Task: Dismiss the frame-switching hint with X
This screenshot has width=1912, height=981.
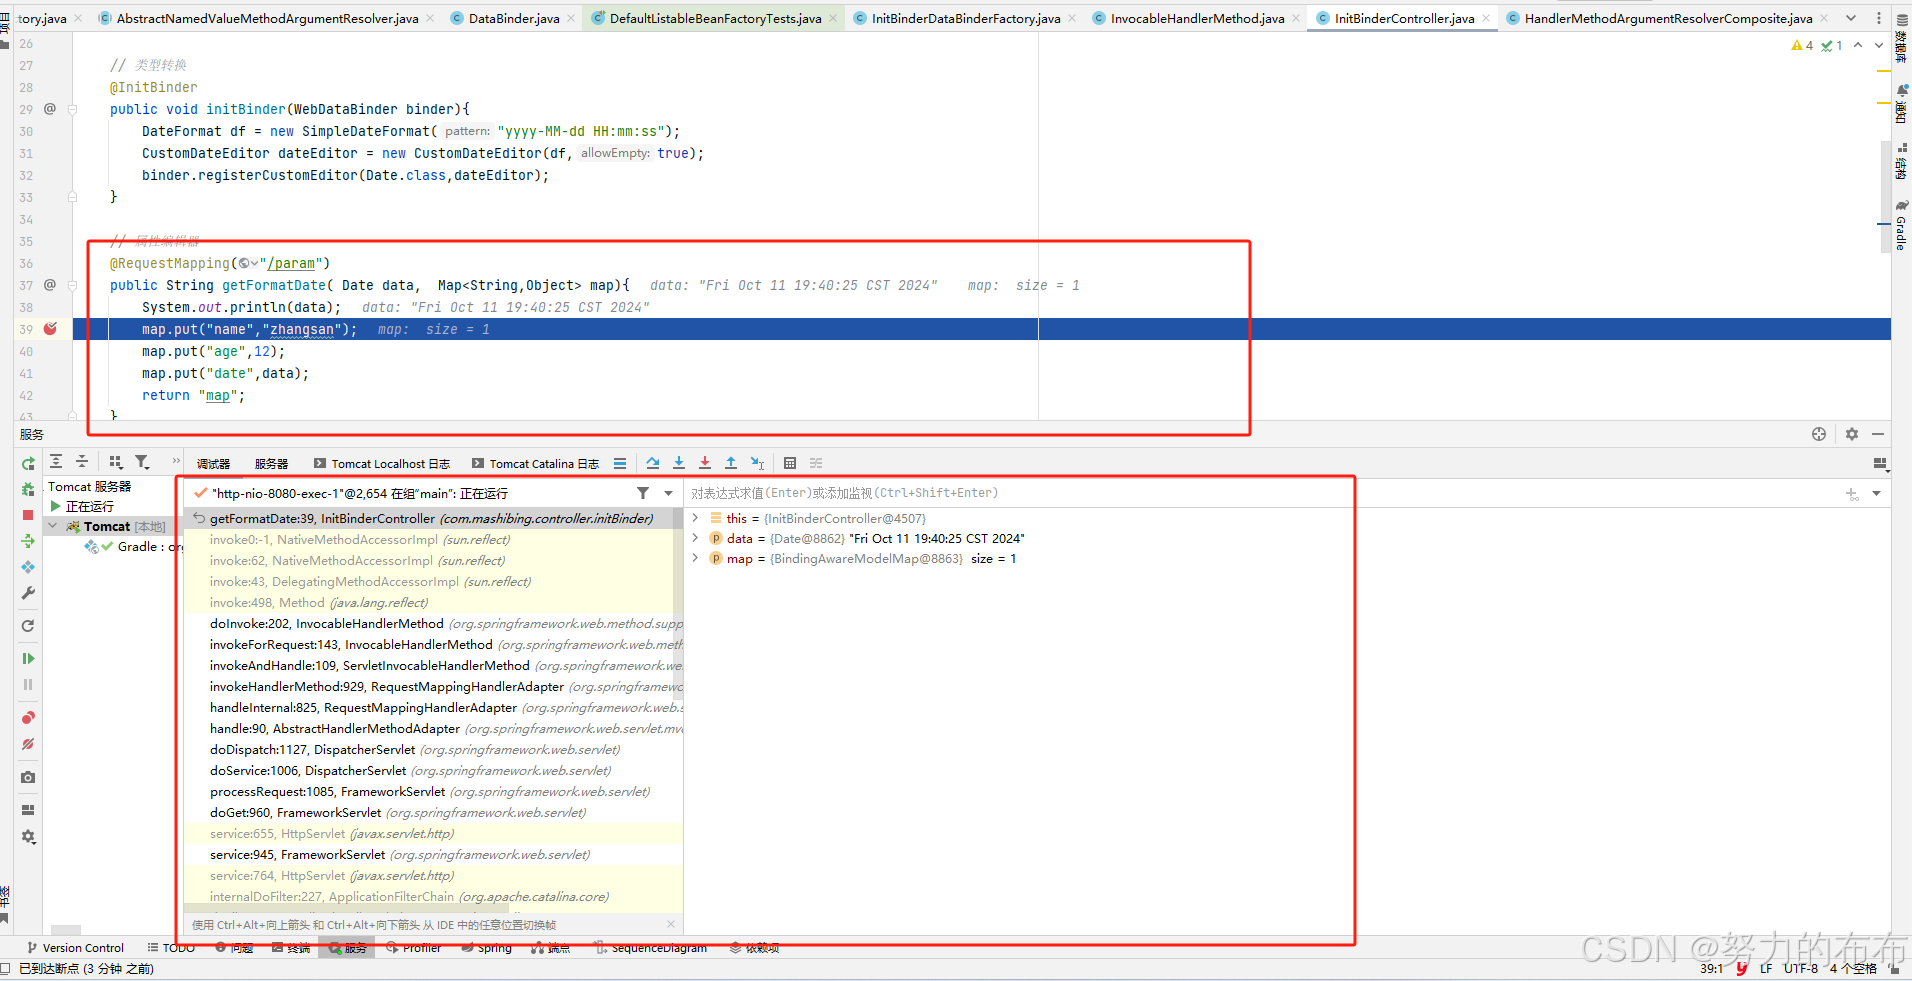Action: click(671, 925)
